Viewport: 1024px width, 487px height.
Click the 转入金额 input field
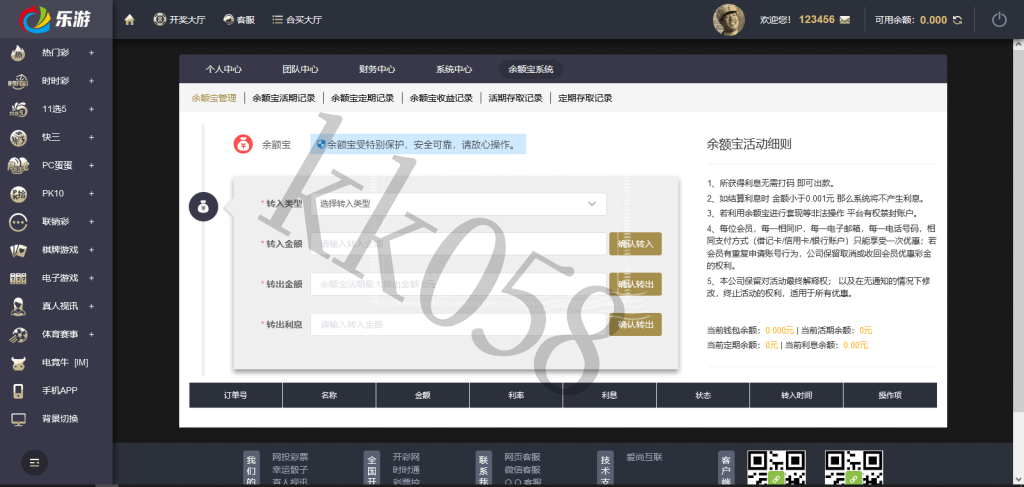[458, 244]
